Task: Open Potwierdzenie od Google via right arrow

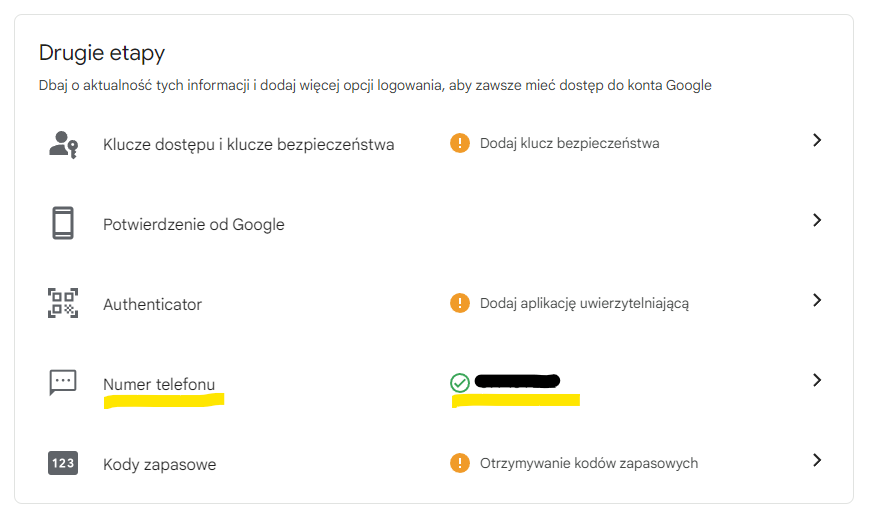Action: pos(817,220)
